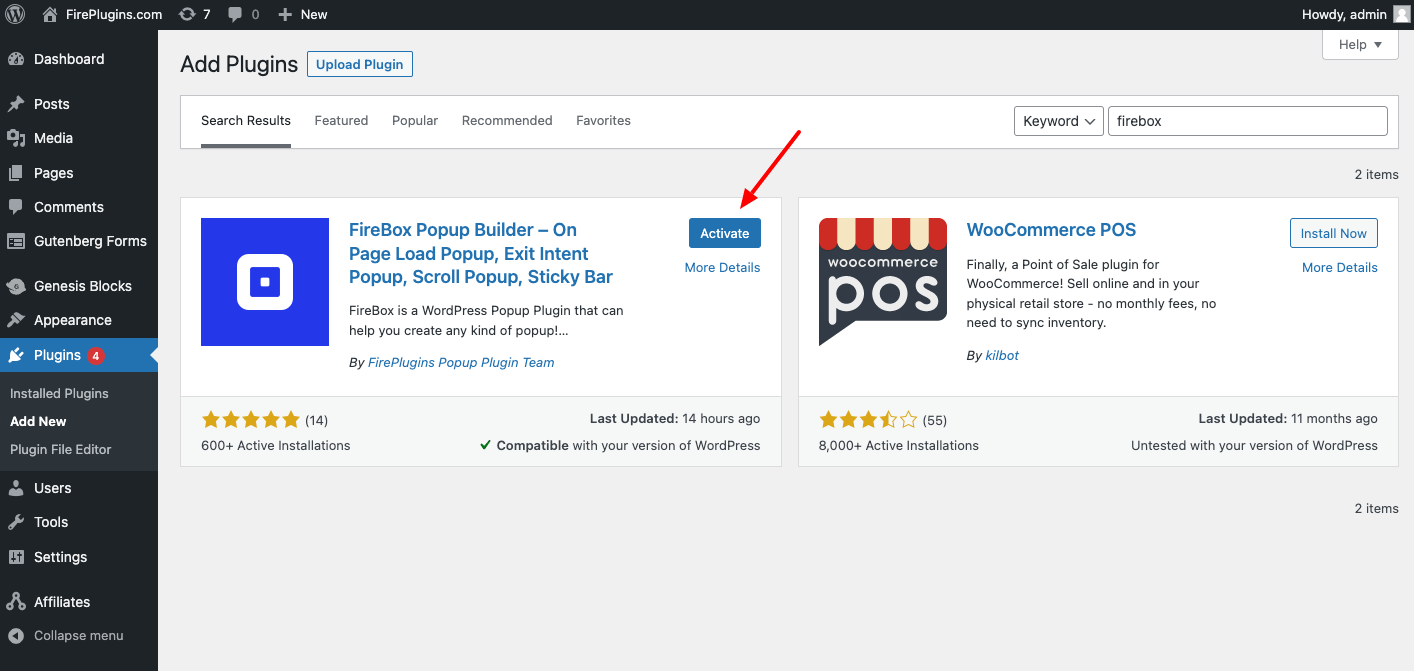1414x671 pixels.
Task: Click the Affiliates icon
Action: [x=16, y=602]
